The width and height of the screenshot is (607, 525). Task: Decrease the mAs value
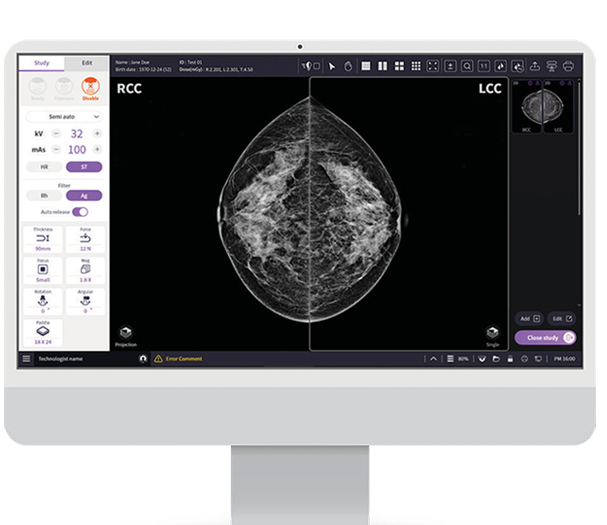(56, 149)
